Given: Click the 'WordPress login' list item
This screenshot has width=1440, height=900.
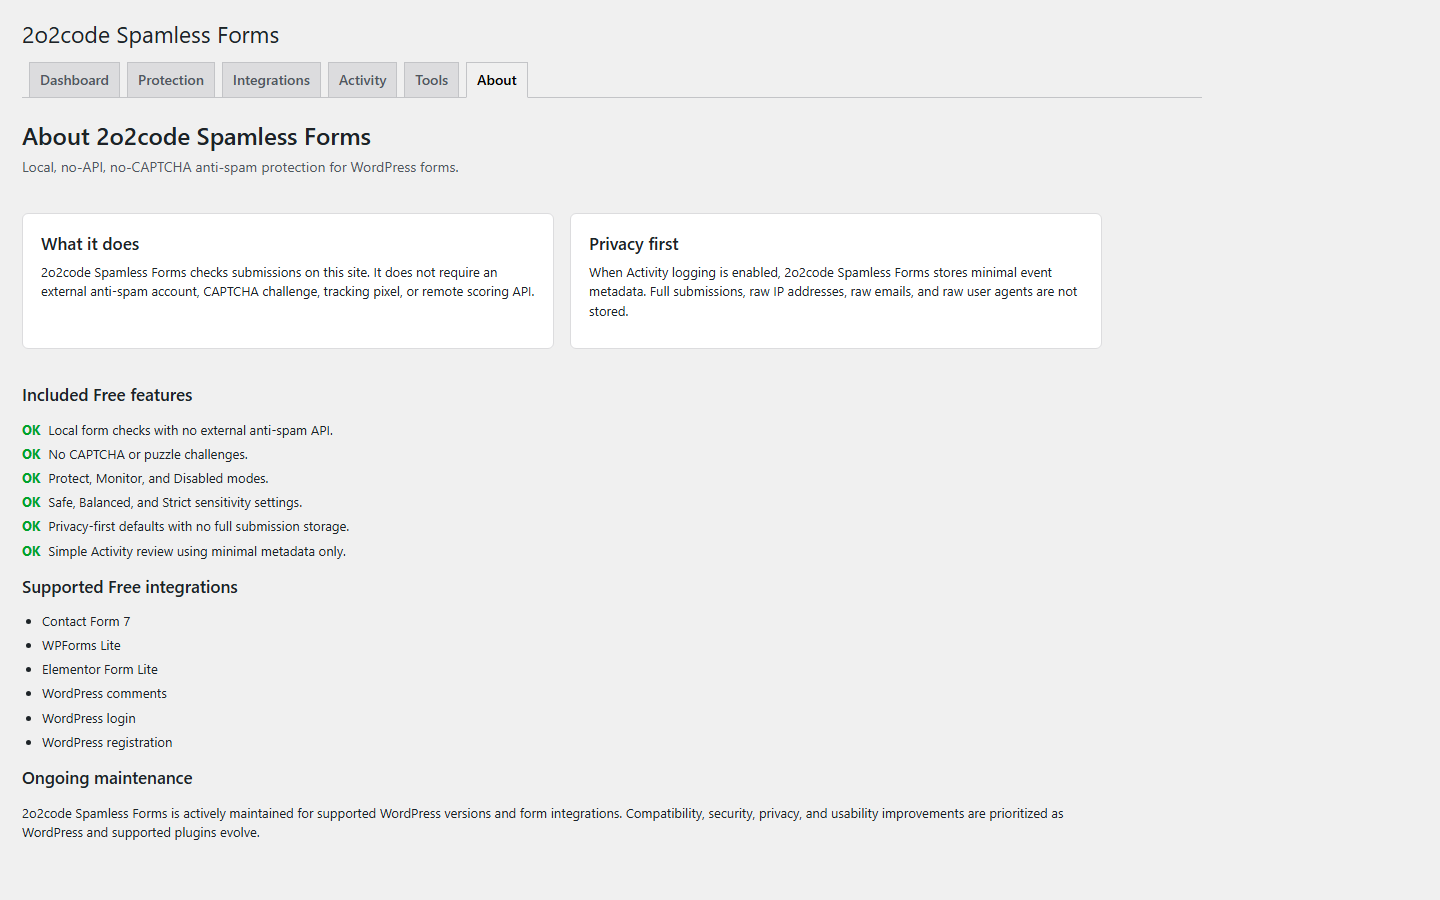Looking at the screenshot, I should (x=89, y=719).
